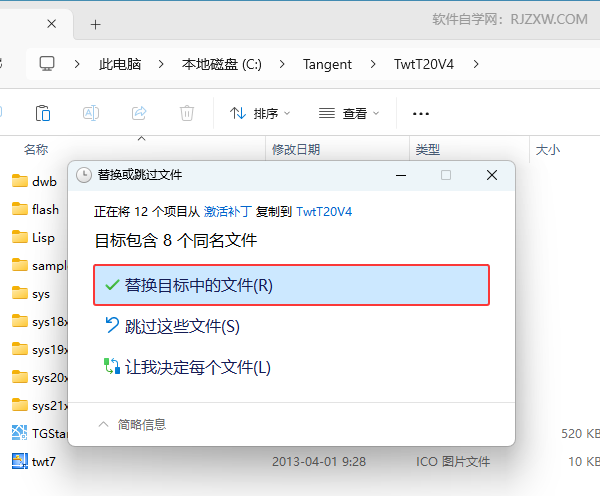The image size is (600, 496).
Task: Expand chevron after 本地磁盘 (C:) breadcrumb
Action: click(282, 64)
